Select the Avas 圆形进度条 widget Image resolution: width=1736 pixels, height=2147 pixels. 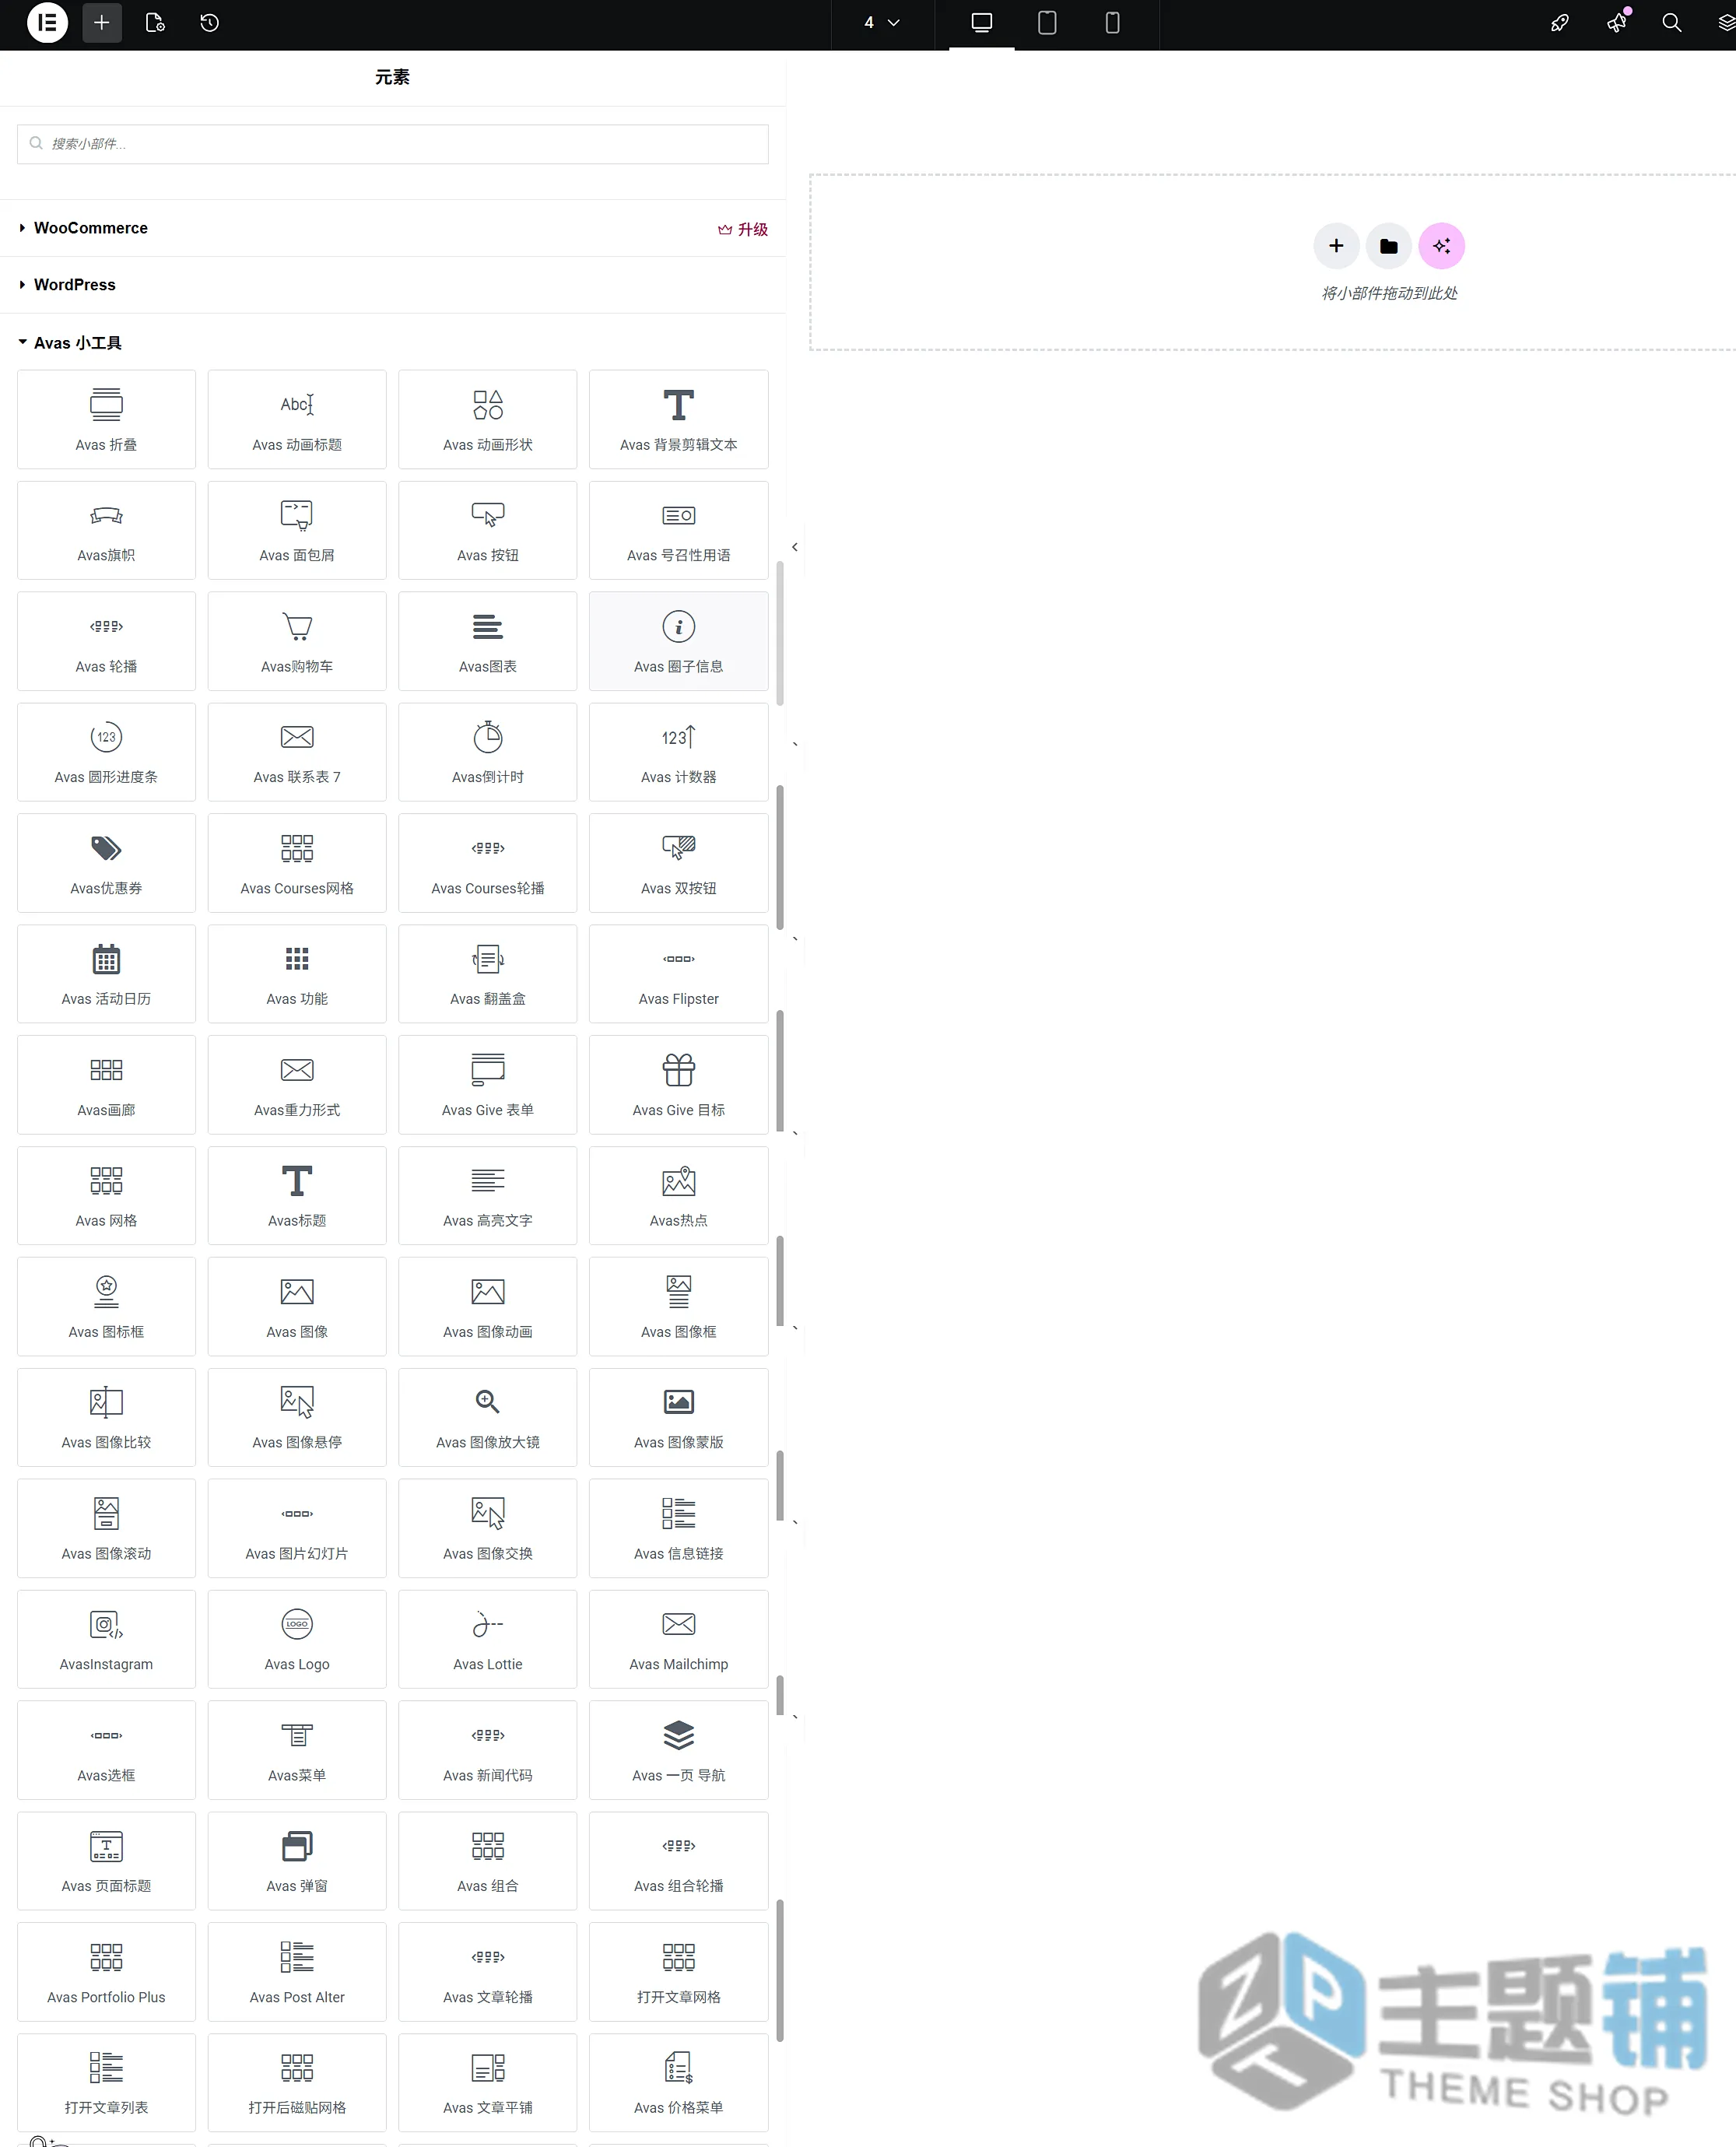point(106,752)
